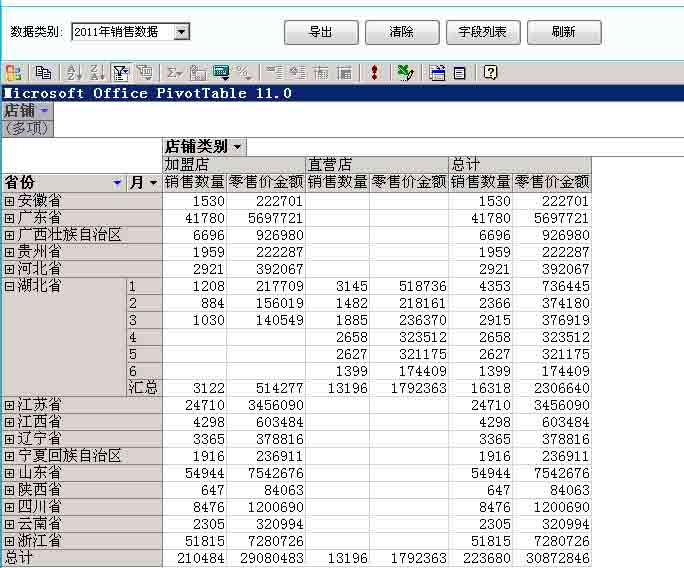
Task: Select cell value 29080483
Action: pos(266,558)
